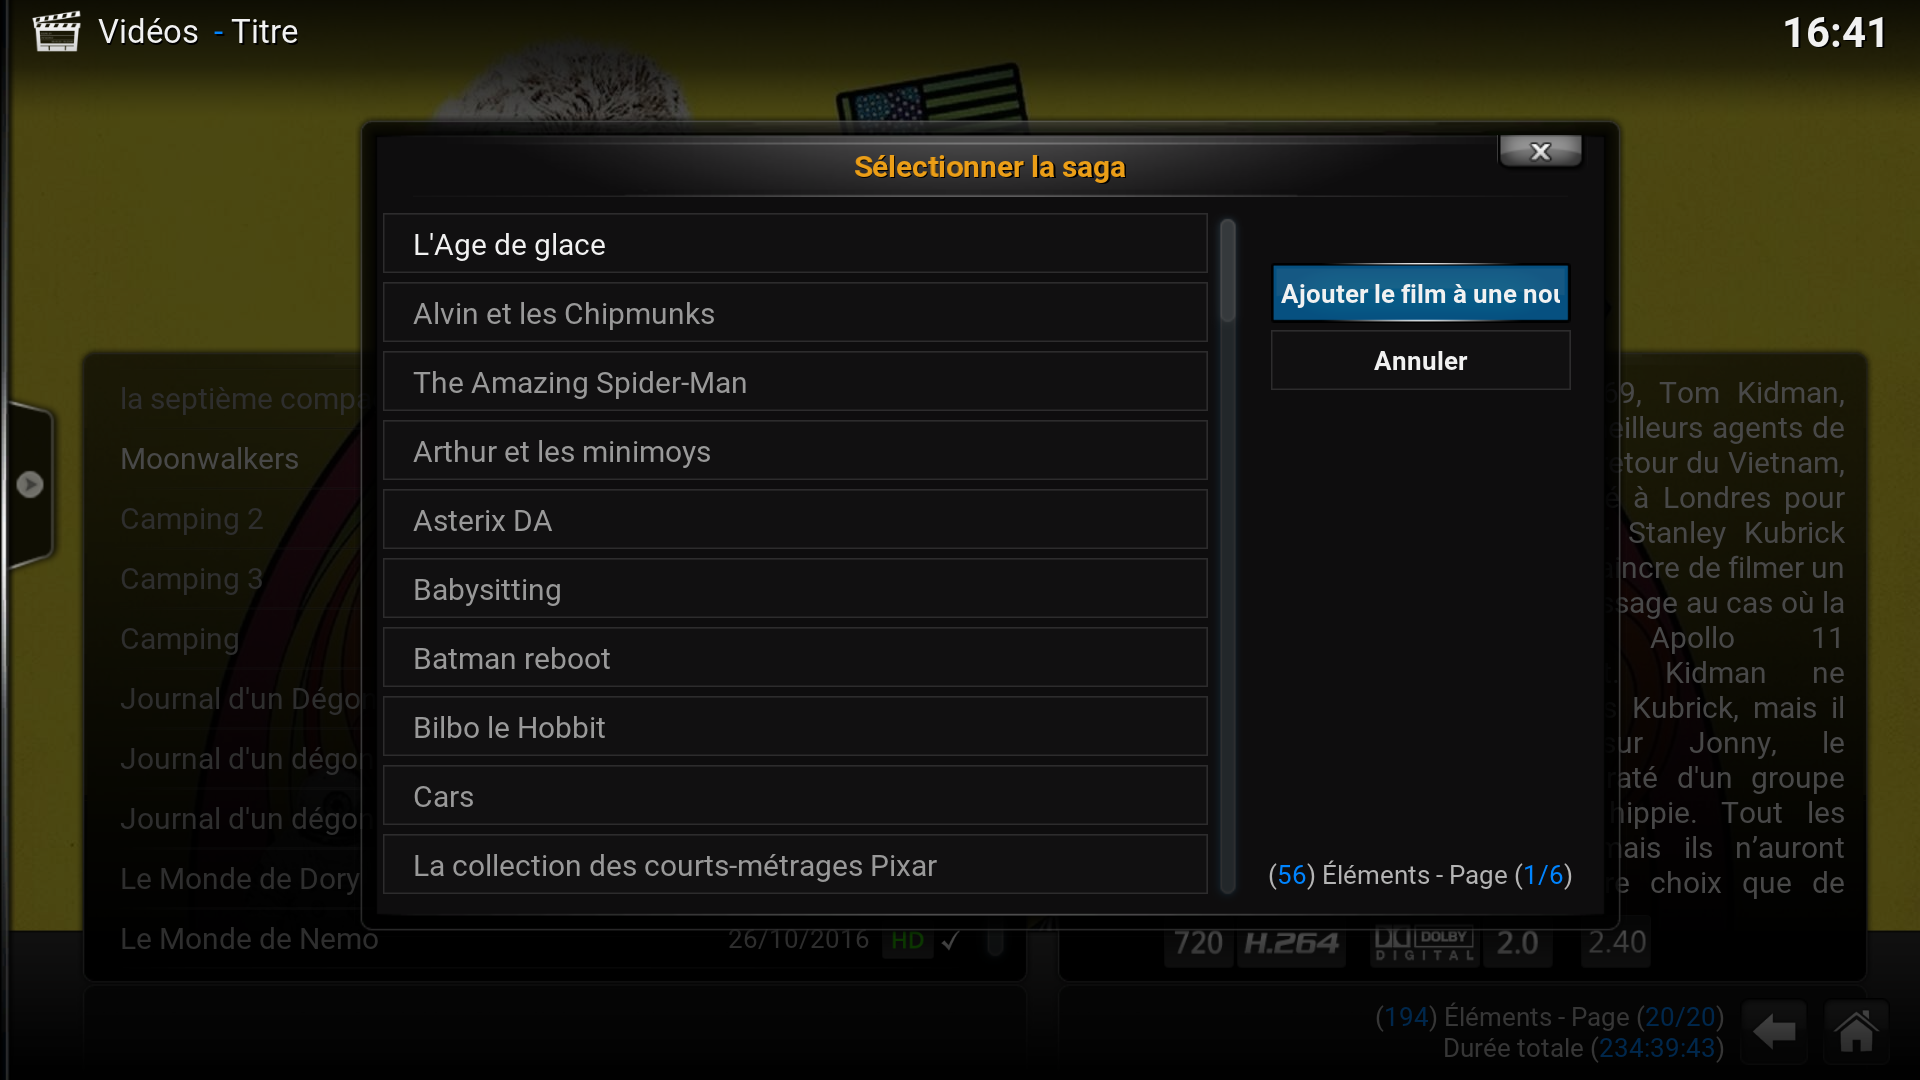Select Asterix DA saga
The width and height of the screenshot is (1920, 1080).
[x=795, y=519]
